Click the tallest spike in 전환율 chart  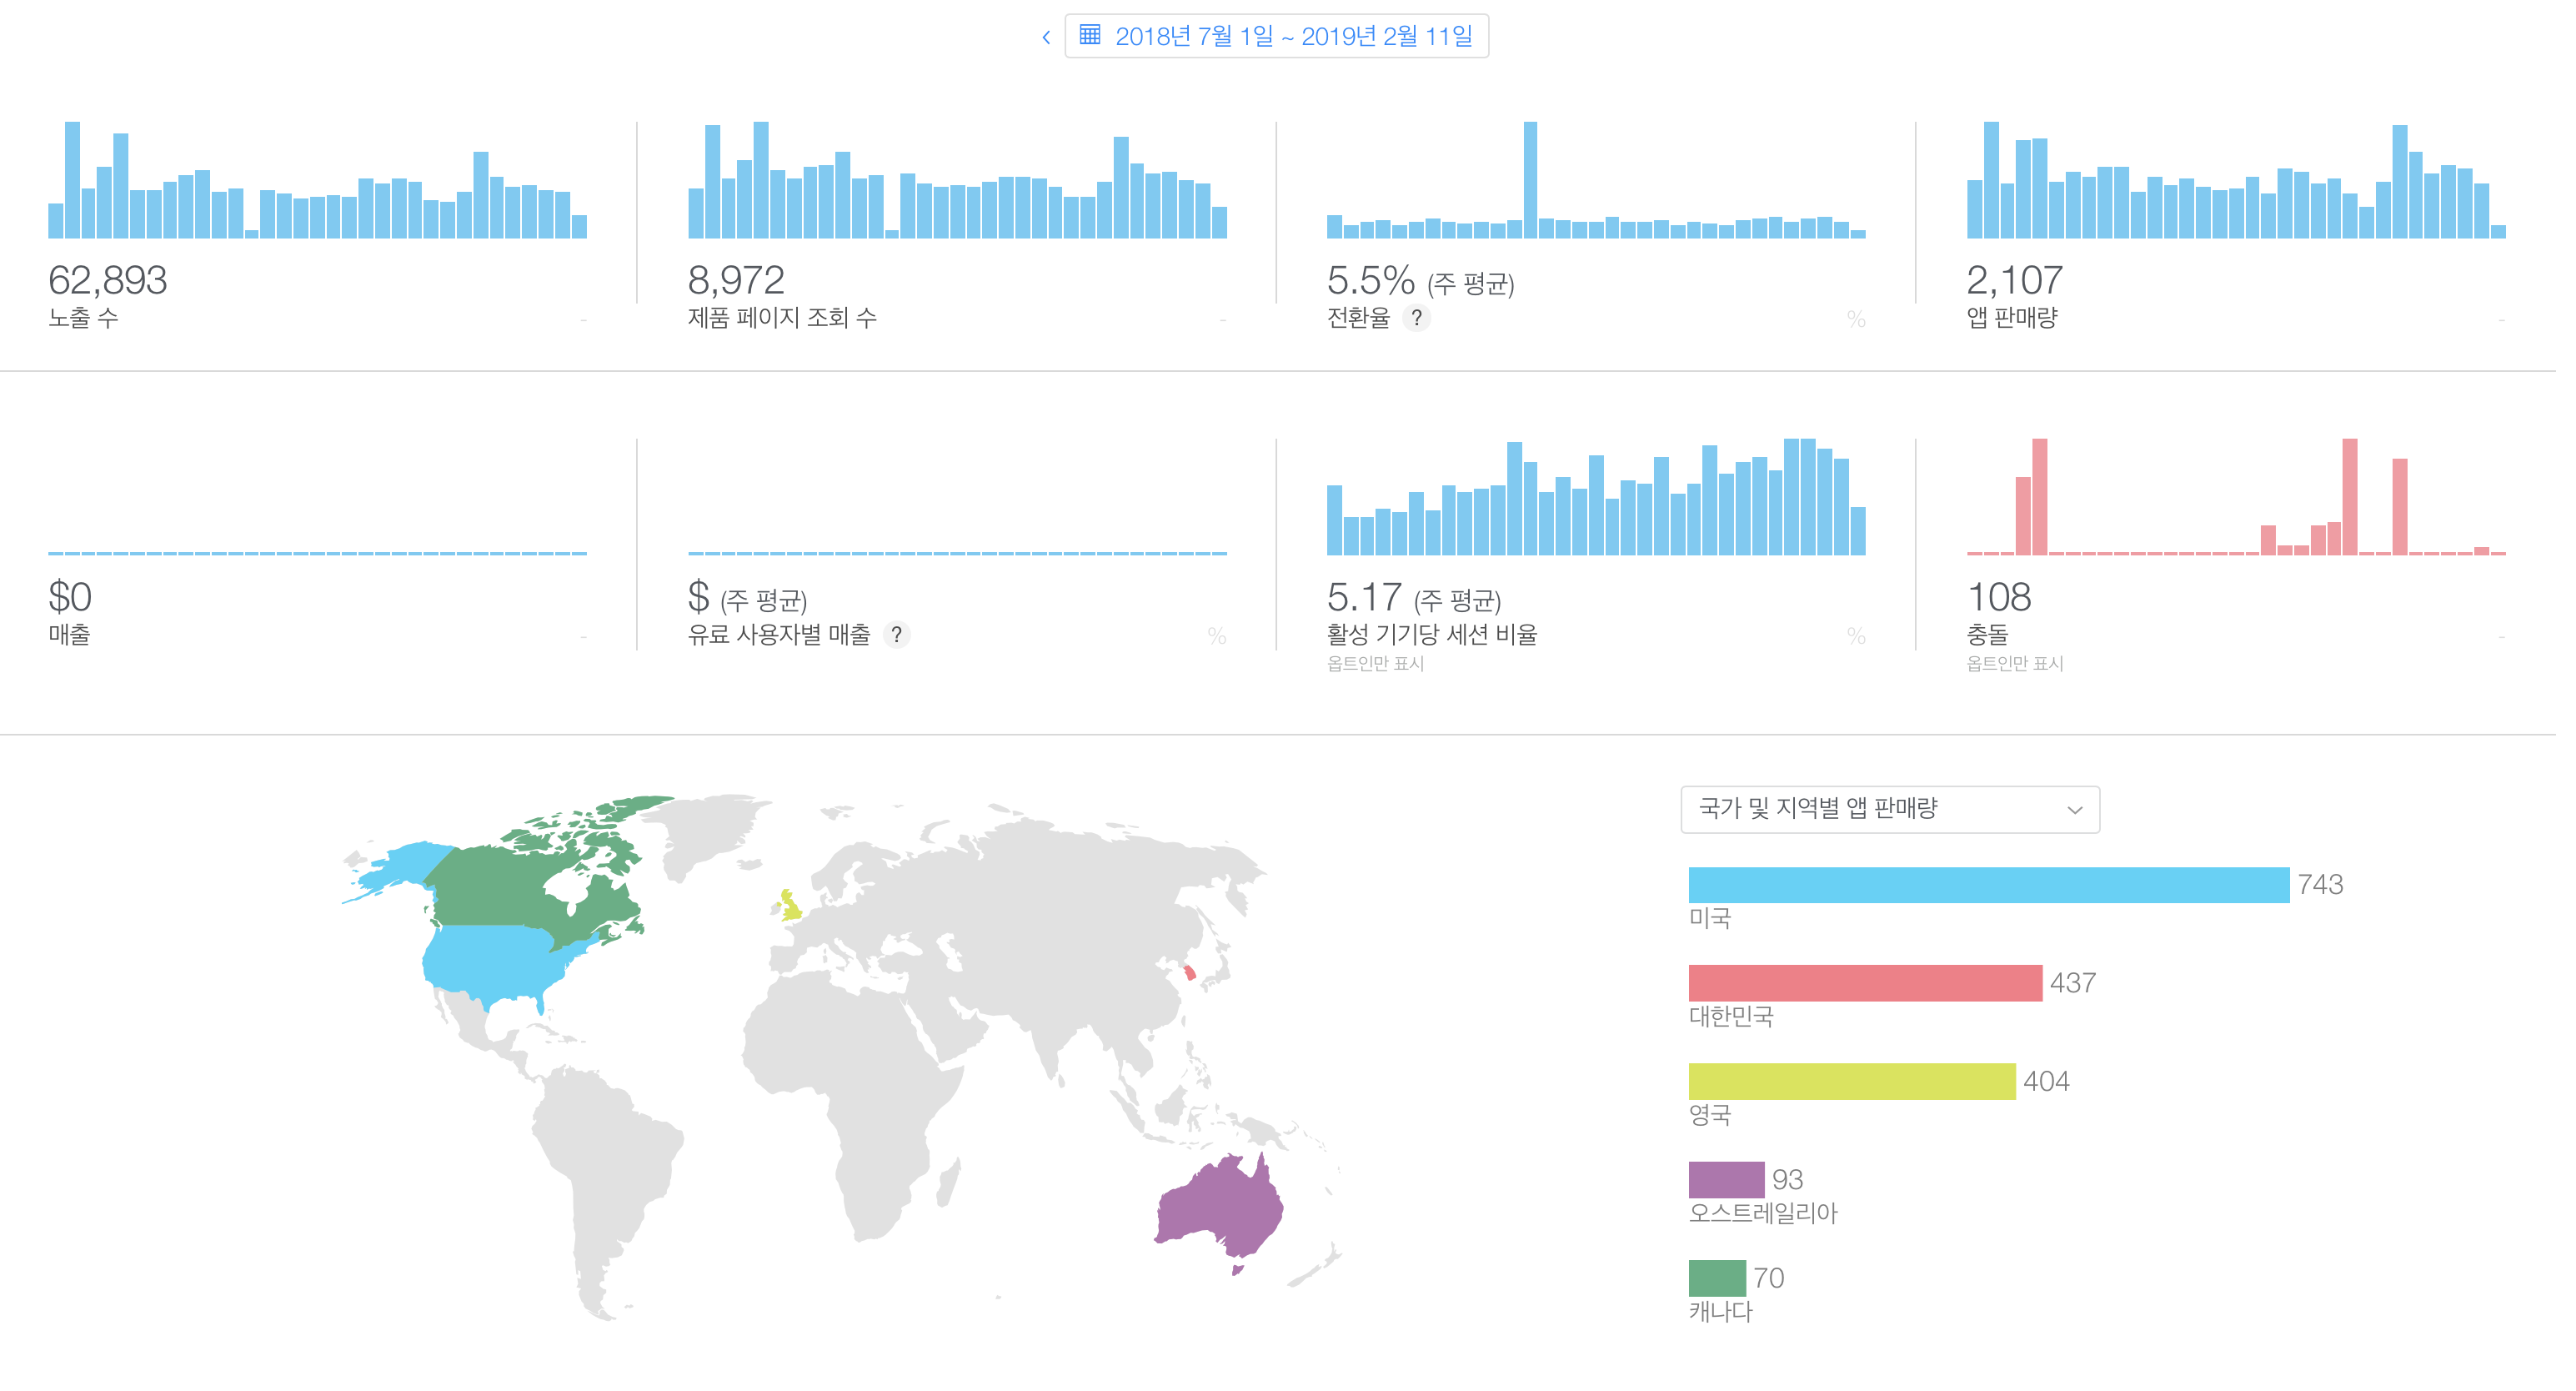[x=1530, y=180]
